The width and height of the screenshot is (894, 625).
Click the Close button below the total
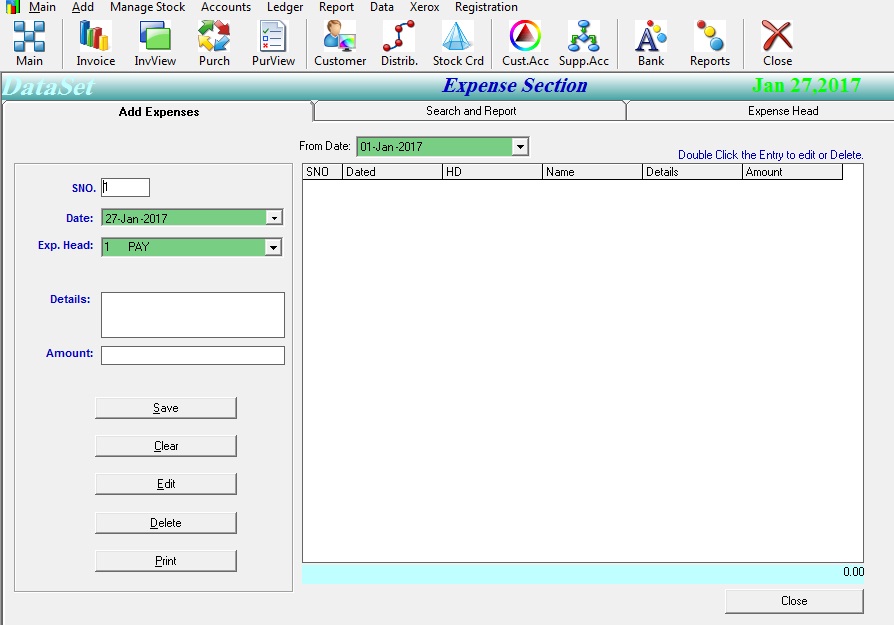click(794, 601)
